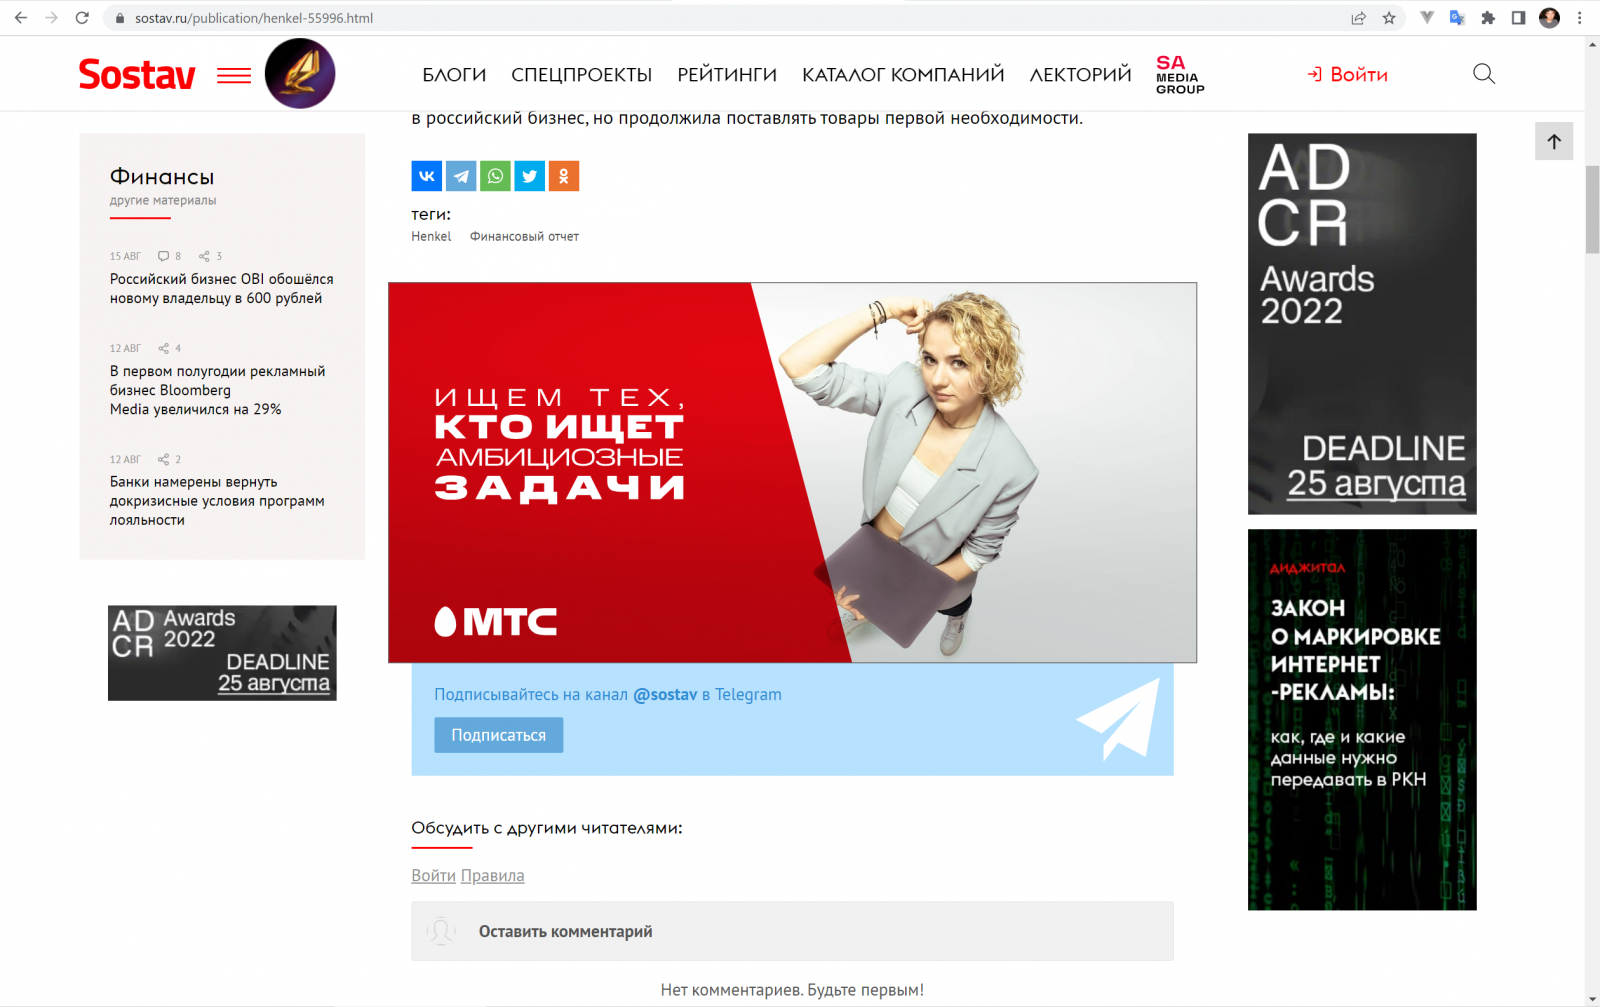Click the Войти link in the header
The image size is (1600, 1007).
coord(1348,75)
